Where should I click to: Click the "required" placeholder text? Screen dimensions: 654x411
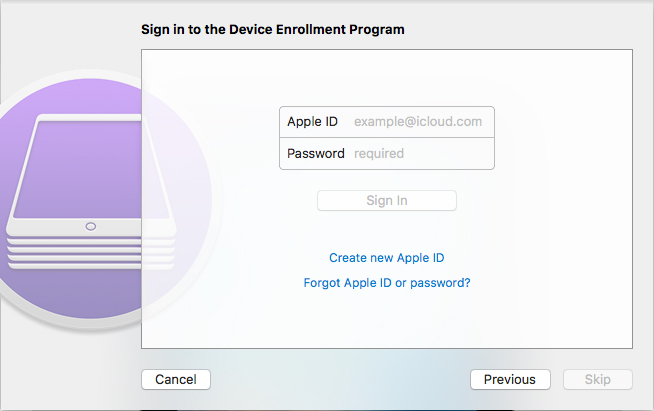pos(379,154)
